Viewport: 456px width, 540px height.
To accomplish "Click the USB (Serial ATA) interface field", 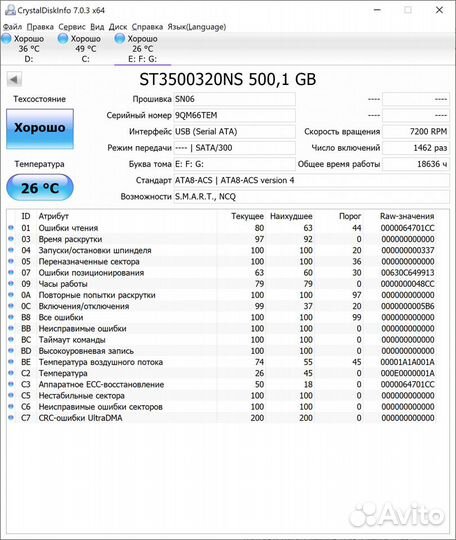I will tap(234, 132).
